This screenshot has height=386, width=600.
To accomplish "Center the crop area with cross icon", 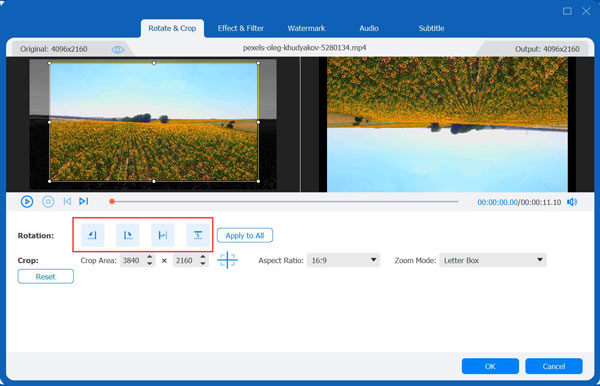I will (227, 260).
